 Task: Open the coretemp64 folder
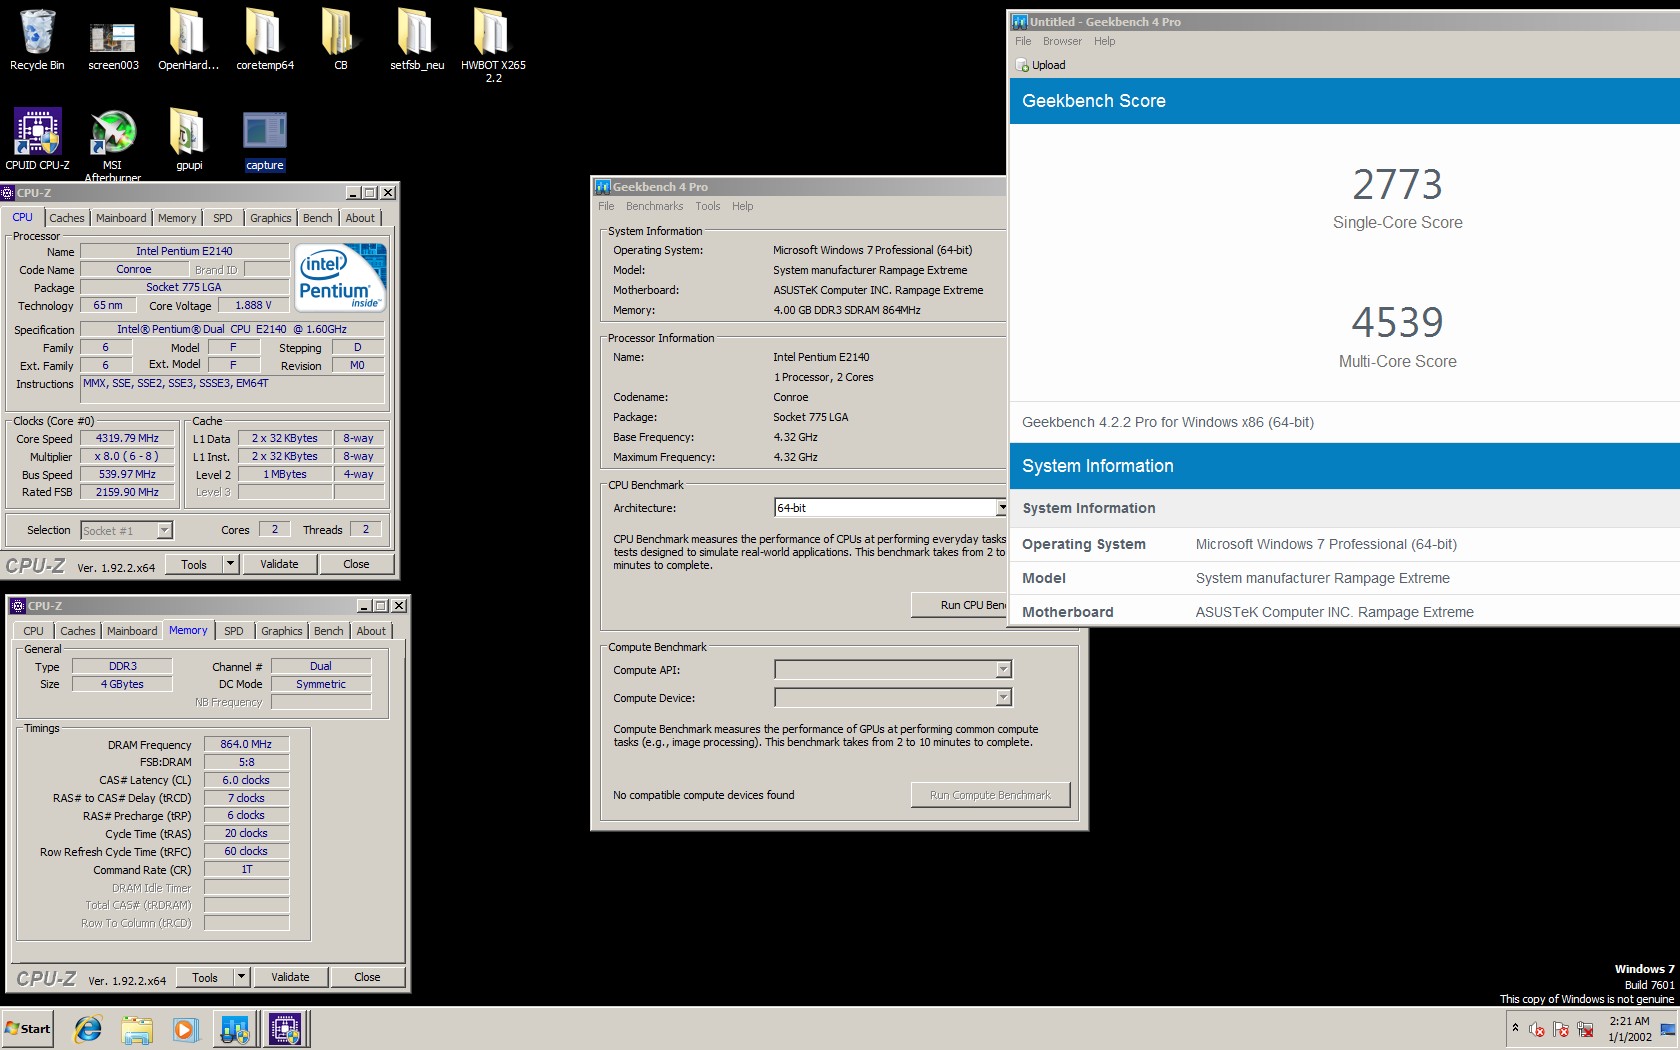point(264,38)
